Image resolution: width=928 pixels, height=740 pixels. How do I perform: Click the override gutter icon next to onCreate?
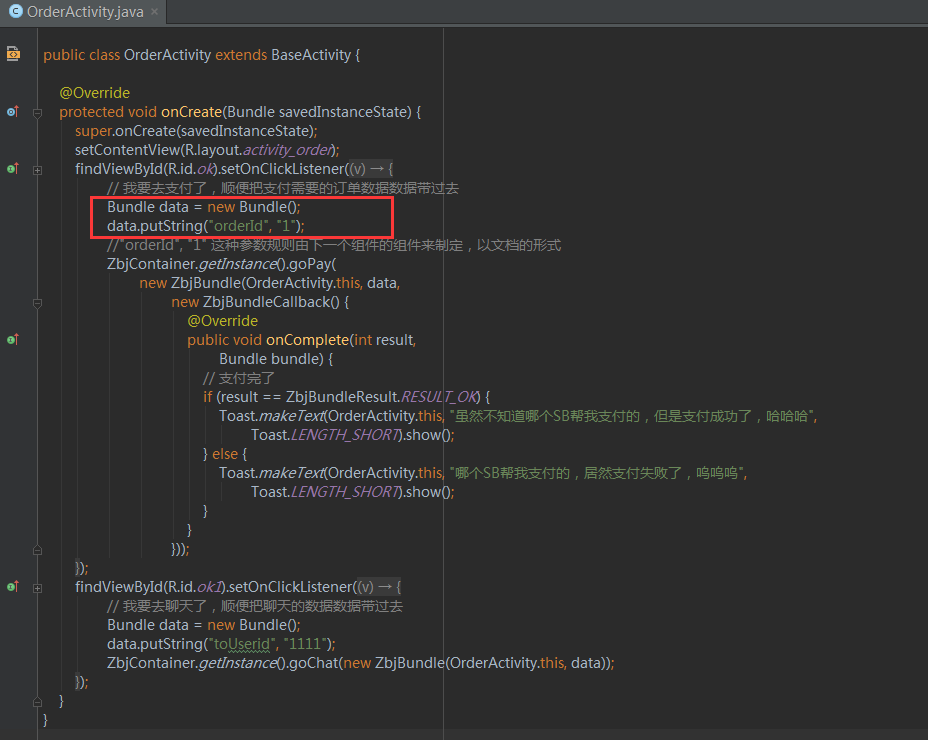pyautogui.click(x=13, y=112)
